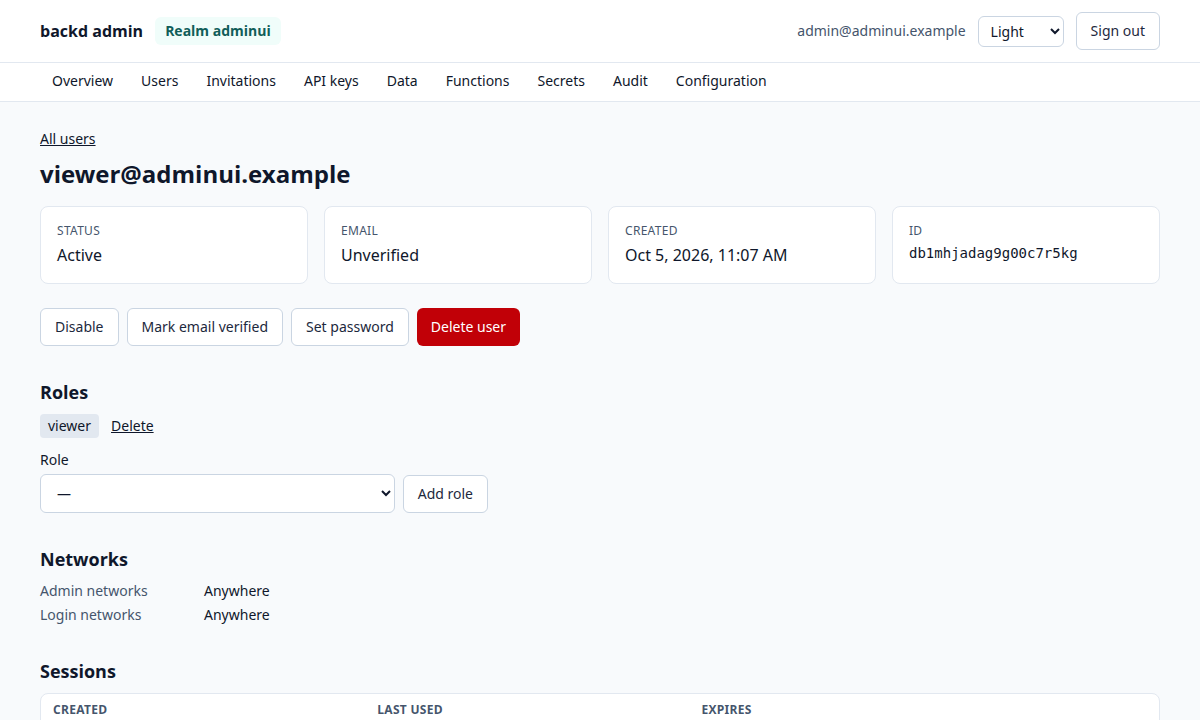Open the Functions tab
This screenshot has height=720, width=1200.
(x=477, y=81)
